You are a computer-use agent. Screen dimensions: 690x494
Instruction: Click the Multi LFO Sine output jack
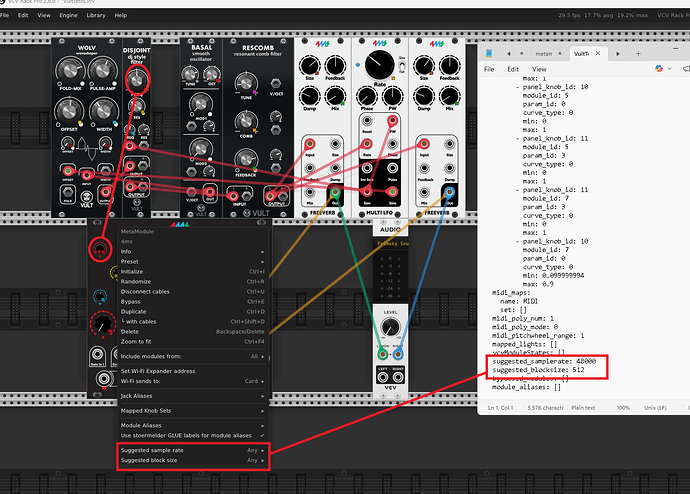(x=392, y=192)
